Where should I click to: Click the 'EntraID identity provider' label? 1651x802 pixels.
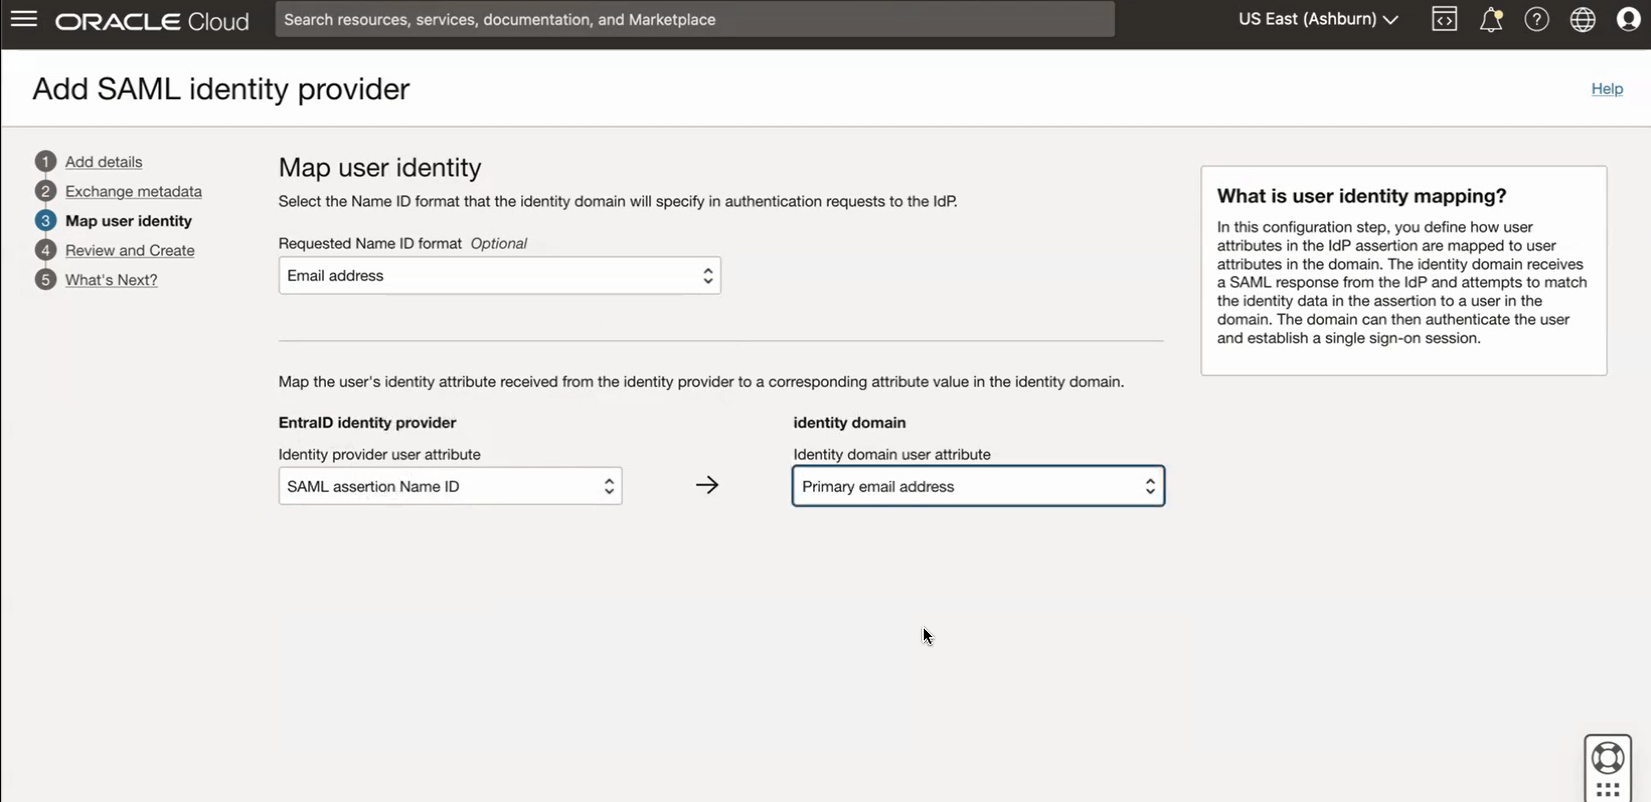[x=367, y=422]
